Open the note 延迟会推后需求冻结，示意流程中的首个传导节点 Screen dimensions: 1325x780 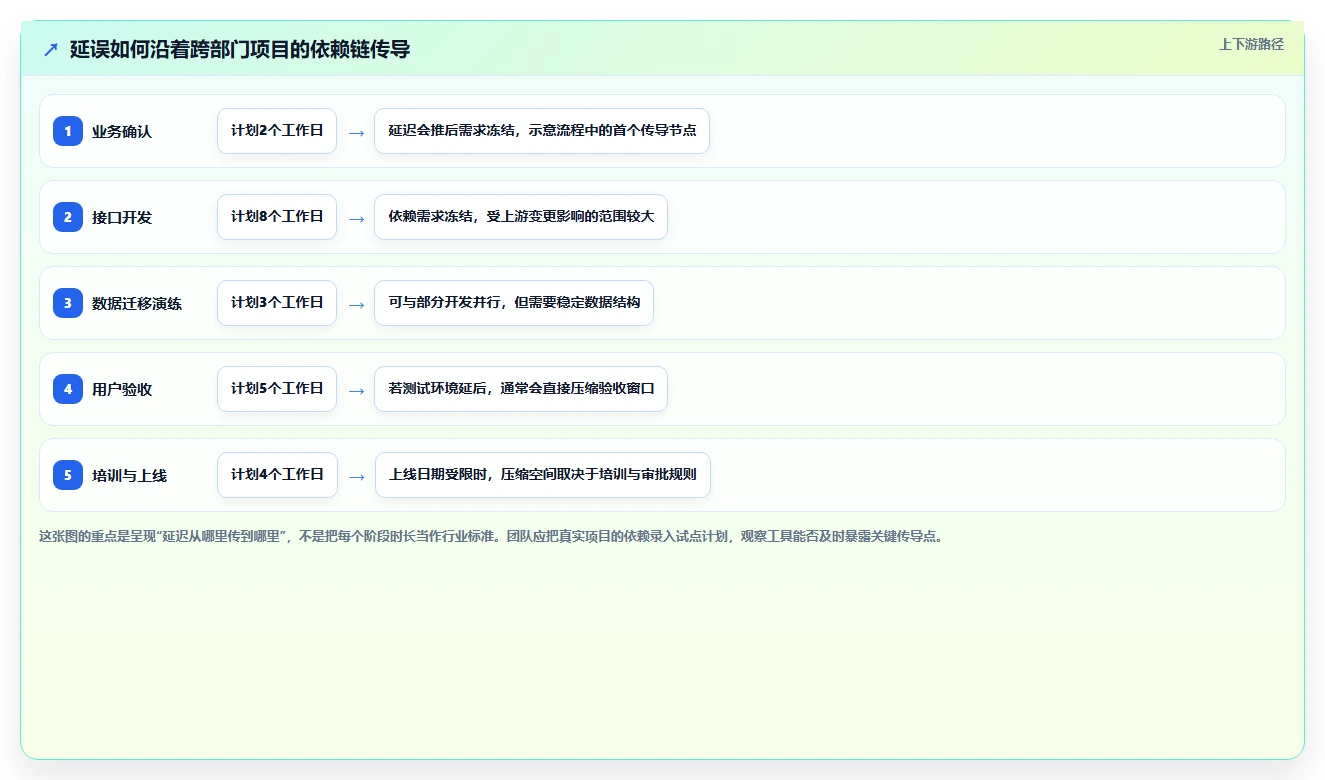pyautogui.click(x=542, y=131)
